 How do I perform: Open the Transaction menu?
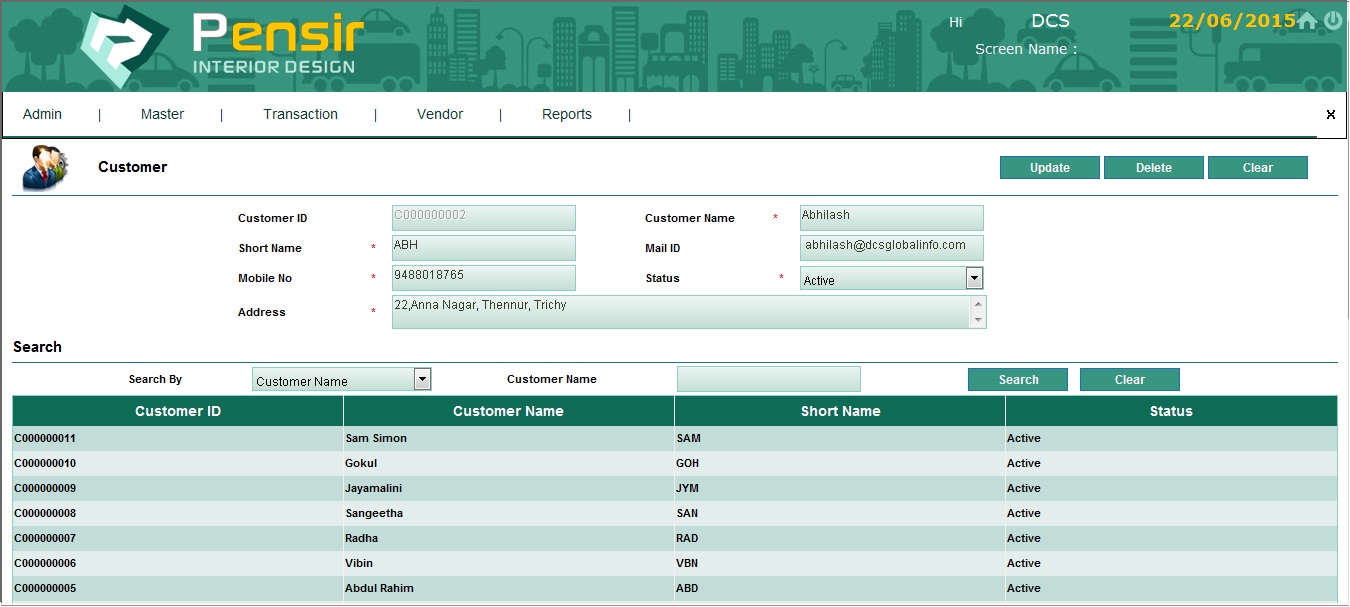pos(300,115)
